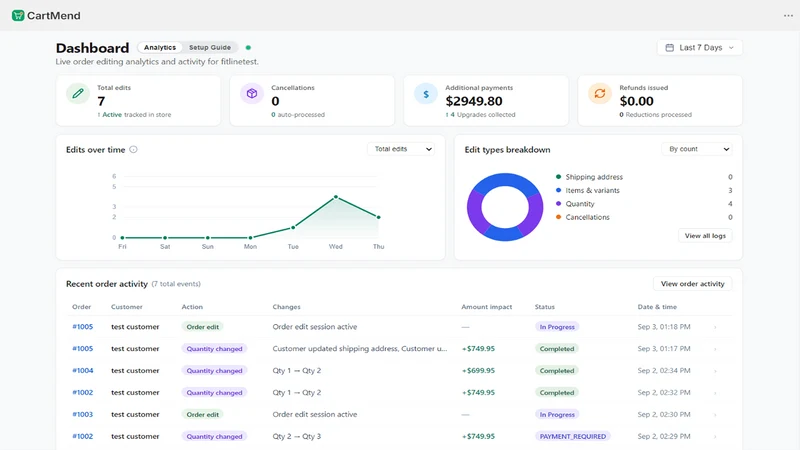Click the View order activity button
The height and width of the screenshot is (450, 800).
[x=692, y=284]
